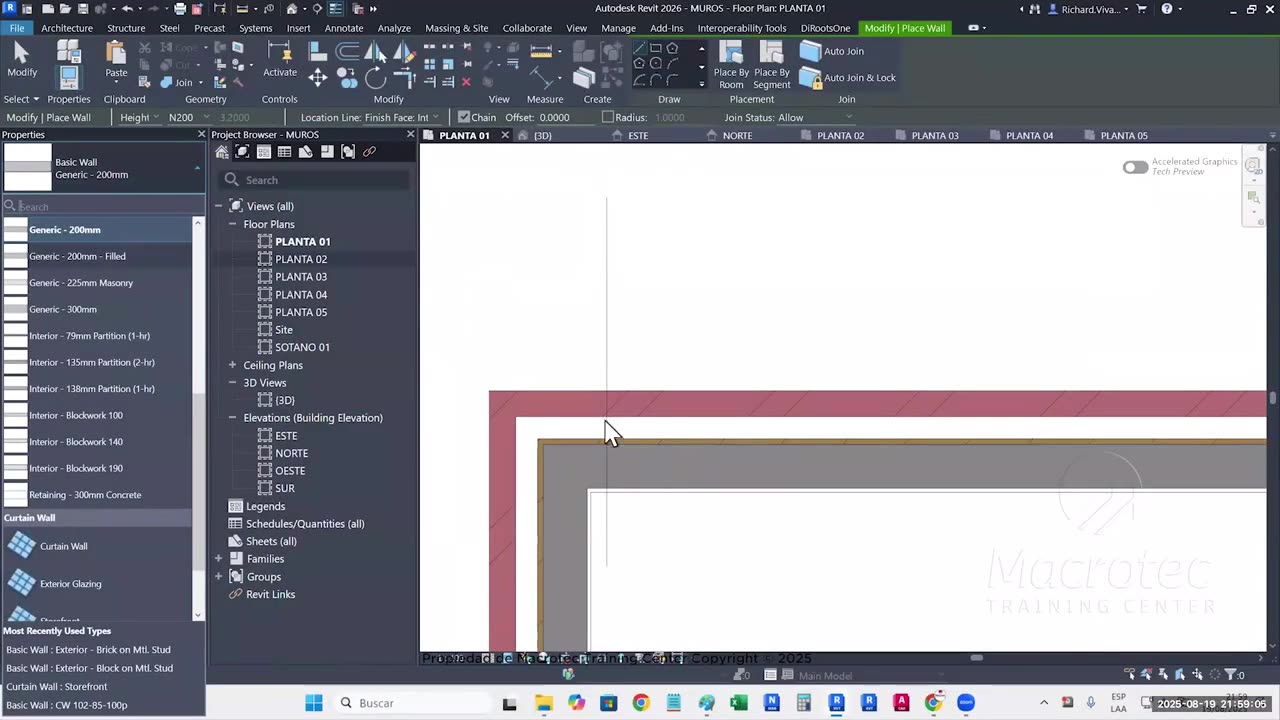Image resolution: width=1280 pixels, height=720 pixels.
Task: Collapse the Elevations (Building Elevation) node
Action: click(232, 418)
